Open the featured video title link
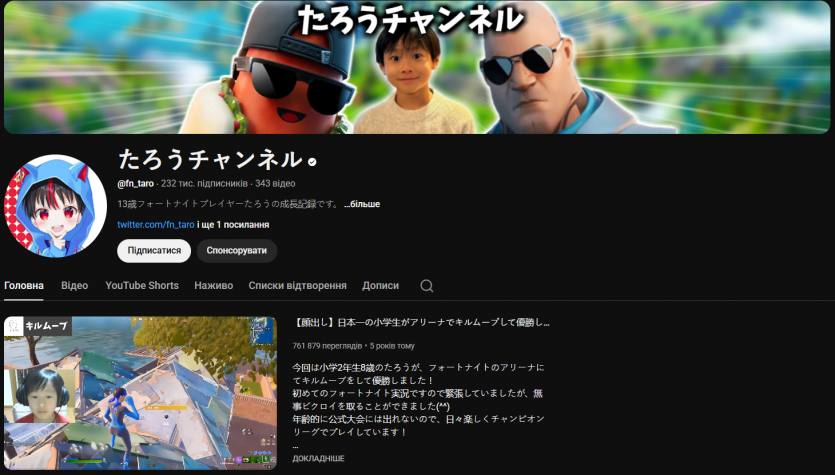This screenshot has width=835, height=475. point(421,323)
